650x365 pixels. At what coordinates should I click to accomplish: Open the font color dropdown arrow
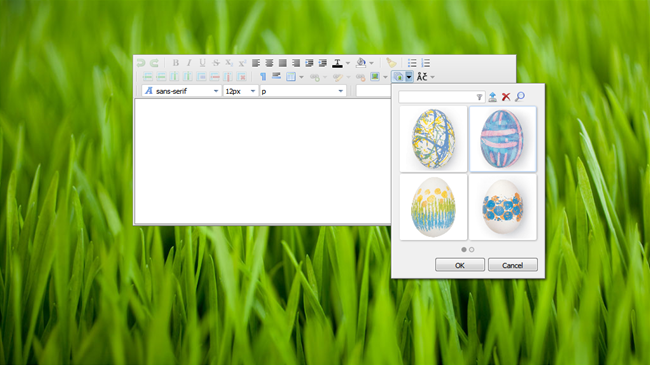pos(348,63)
